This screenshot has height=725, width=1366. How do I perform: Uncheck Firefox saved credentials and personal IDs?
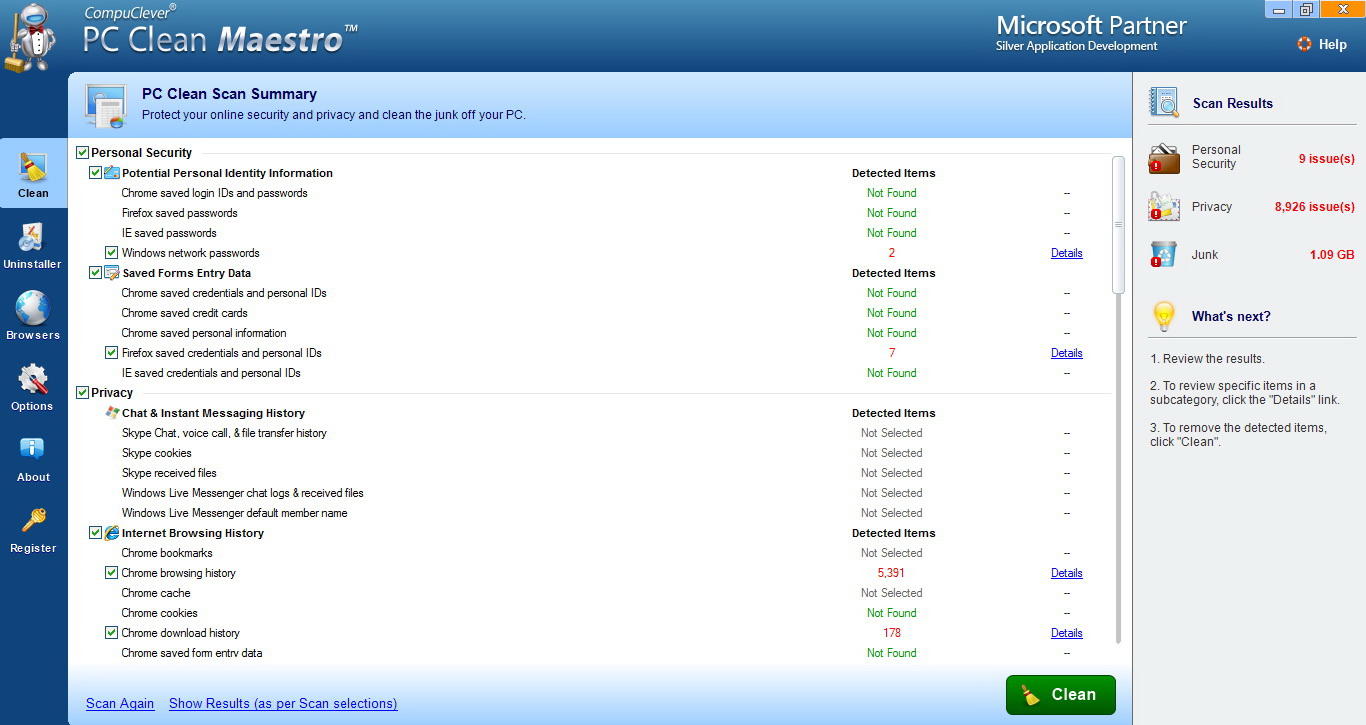[112, 353]
